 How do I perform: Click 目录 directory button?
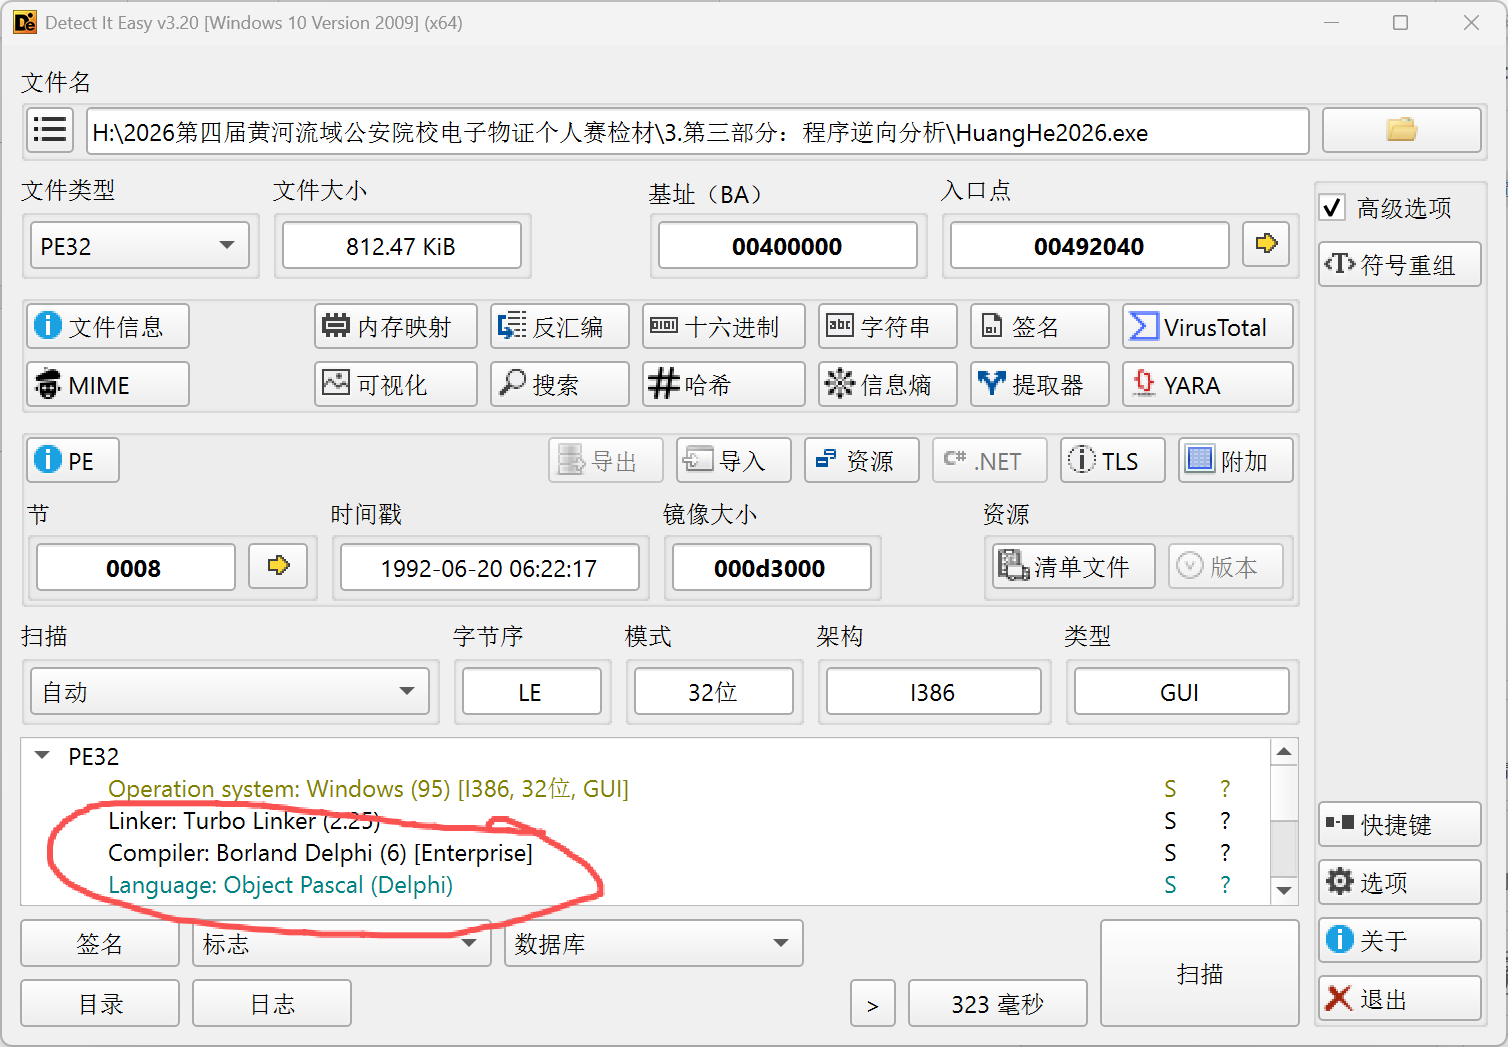pos(100,1003)
